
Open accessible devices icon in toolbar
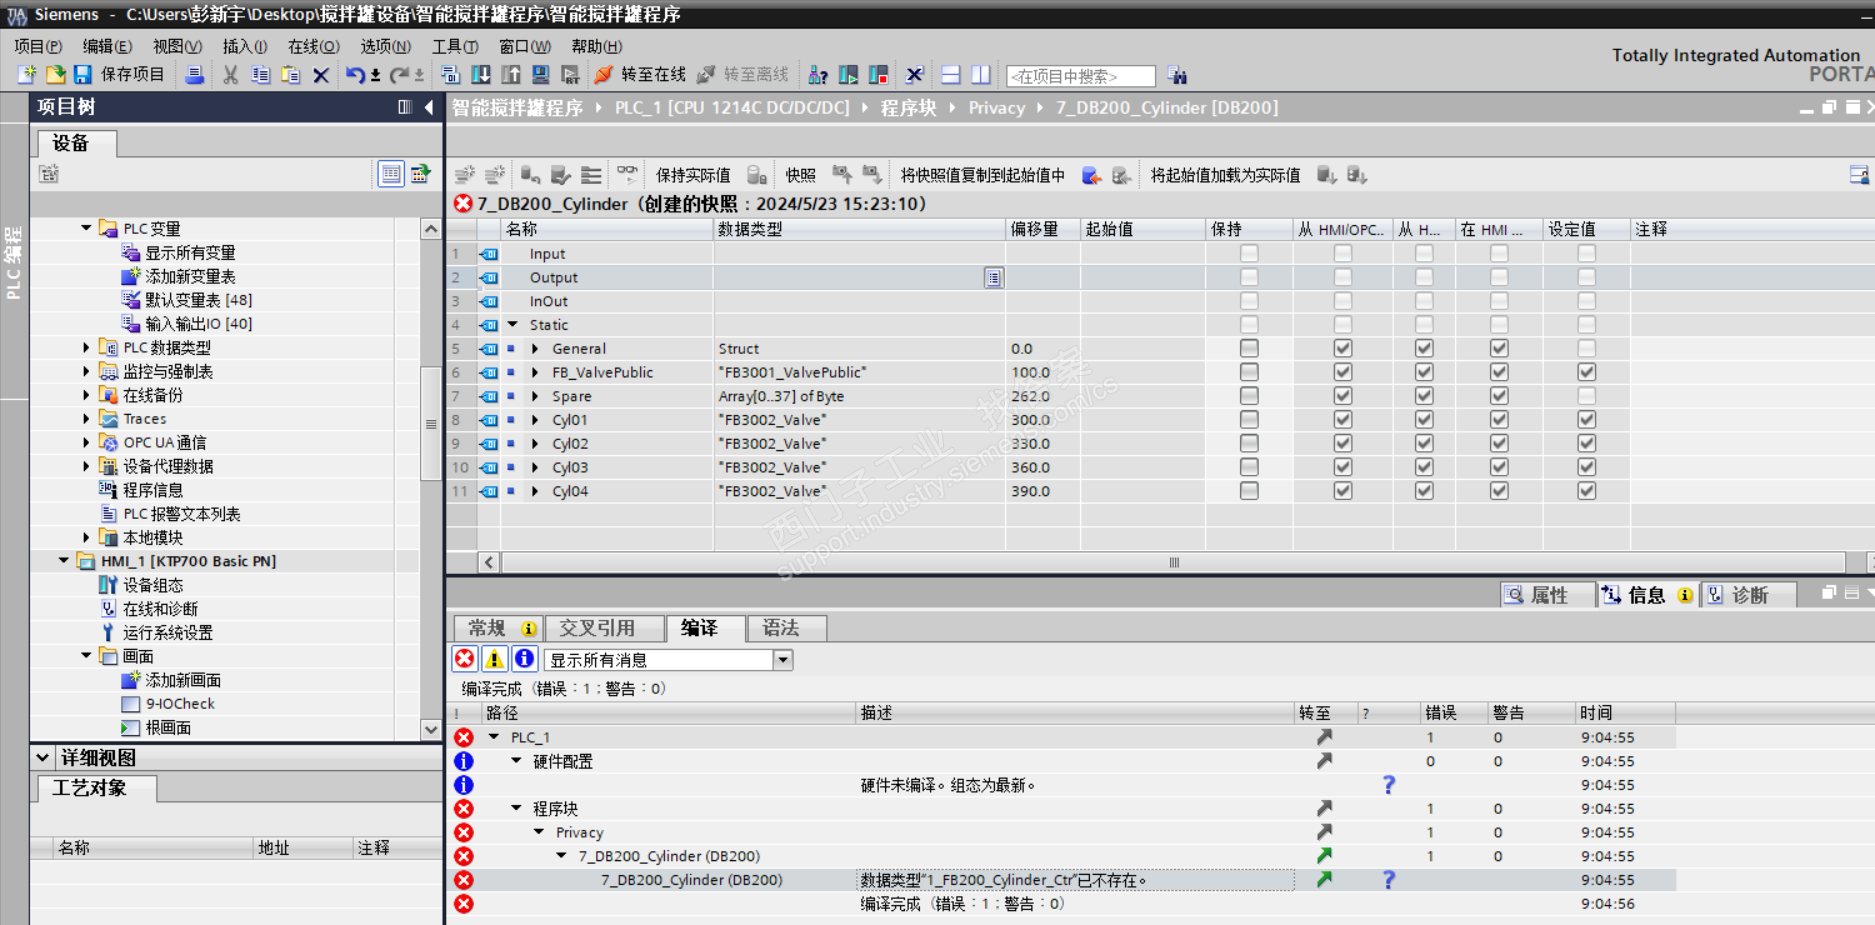[818, 75]
